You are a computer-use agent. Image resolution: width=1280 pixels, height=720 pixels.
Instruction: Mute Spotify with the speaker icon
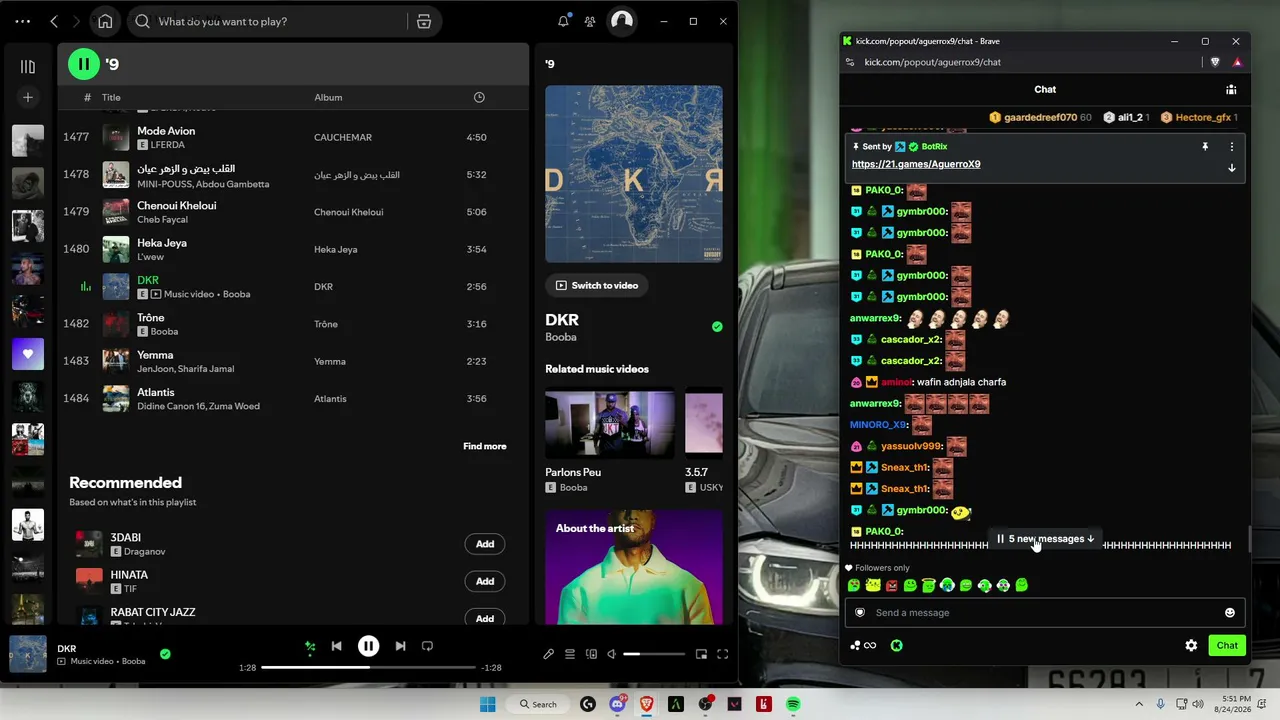tap(612, 654)
